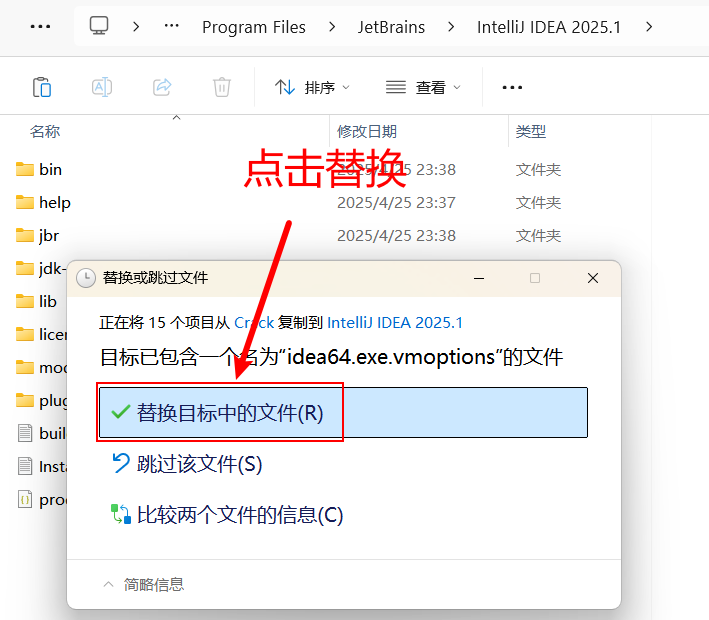Click the Crack source link in dialog

coord(254,323)
